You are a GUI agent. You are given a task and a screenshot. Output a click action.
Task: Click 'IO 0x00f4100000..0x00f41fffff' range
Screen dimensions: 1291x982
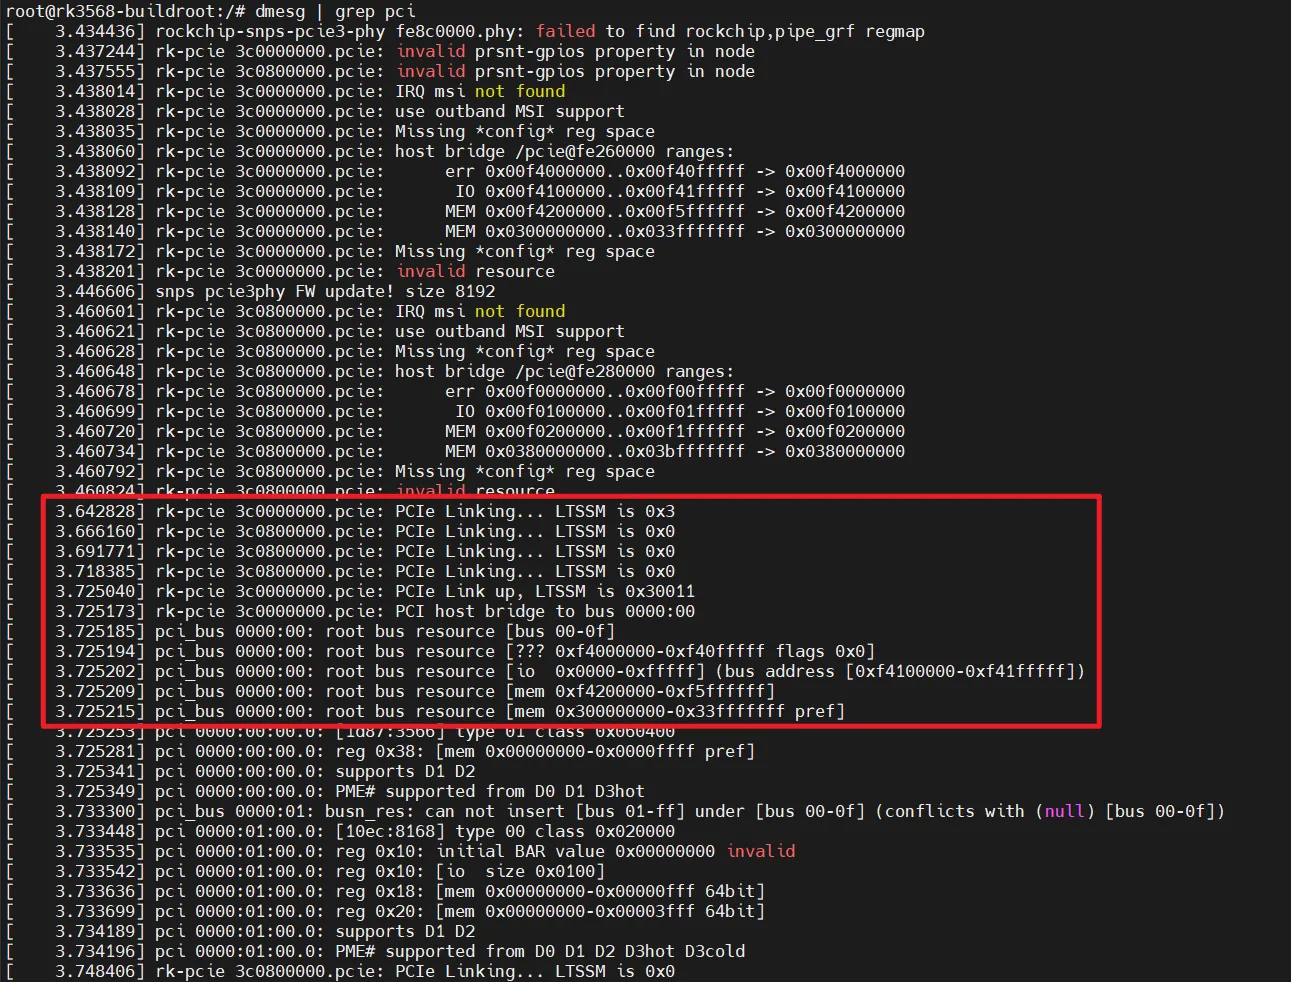[600, 191]
